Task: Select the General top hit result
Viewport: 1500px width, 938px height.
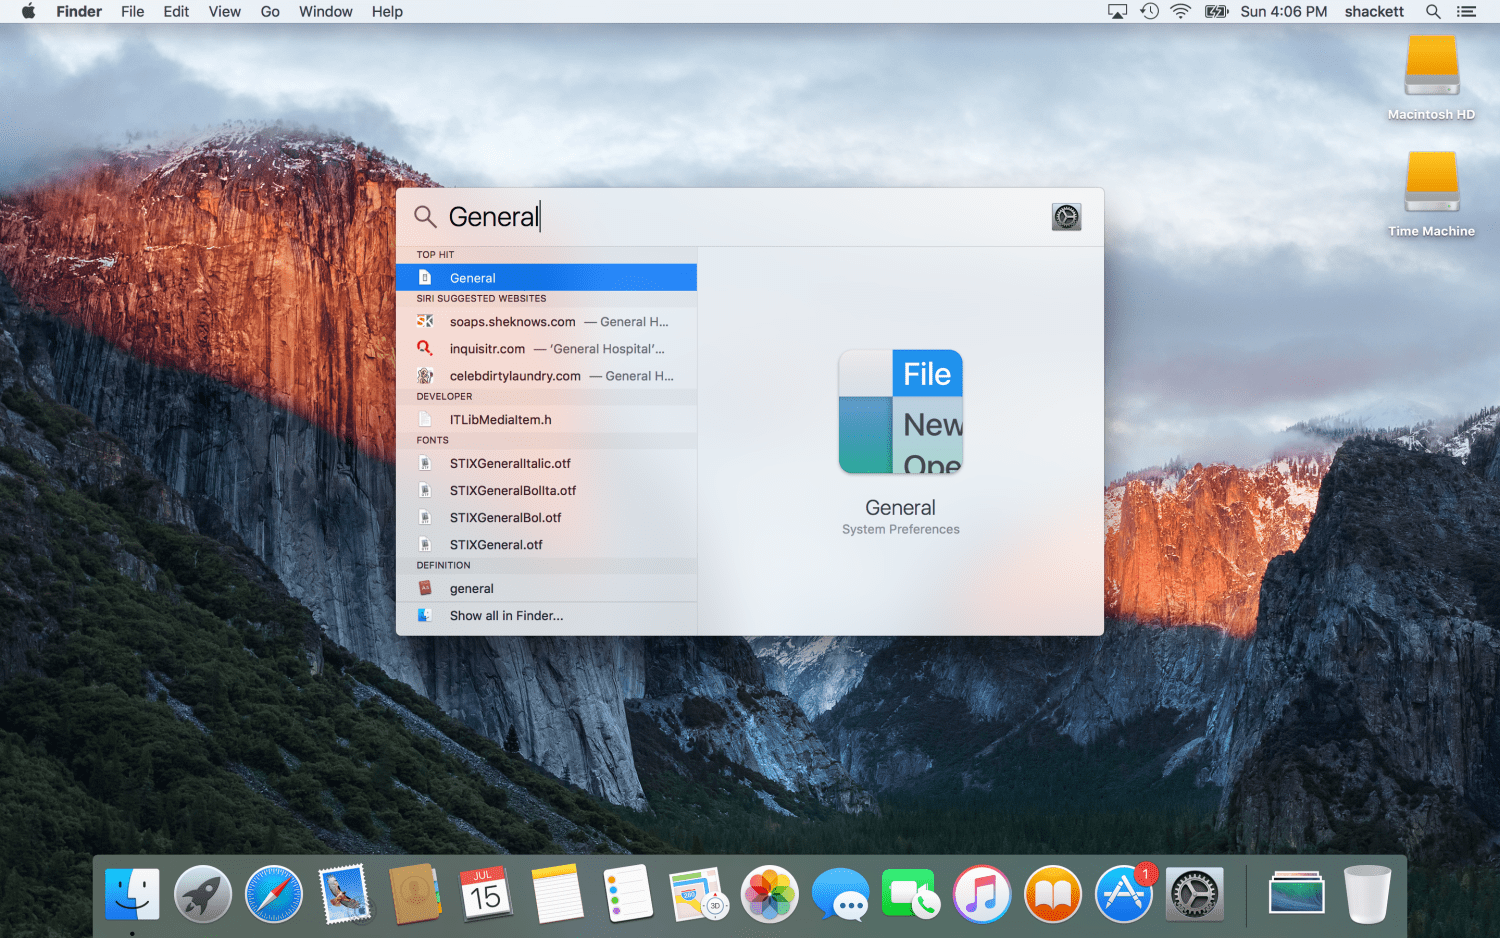Action: pos(546,278)
